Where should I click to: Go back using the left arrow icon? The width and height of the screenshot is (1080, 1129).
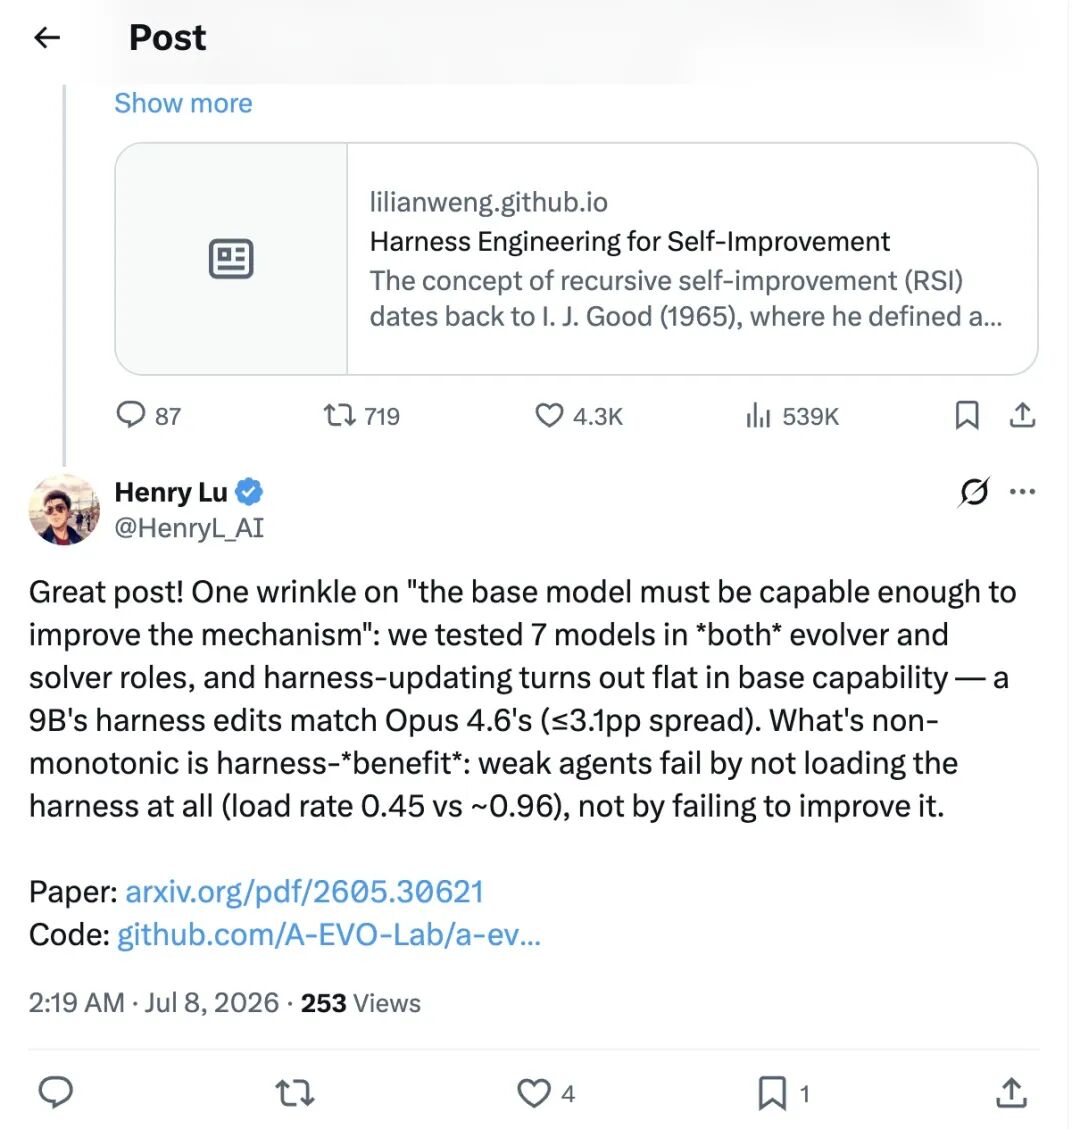(47, 37)
